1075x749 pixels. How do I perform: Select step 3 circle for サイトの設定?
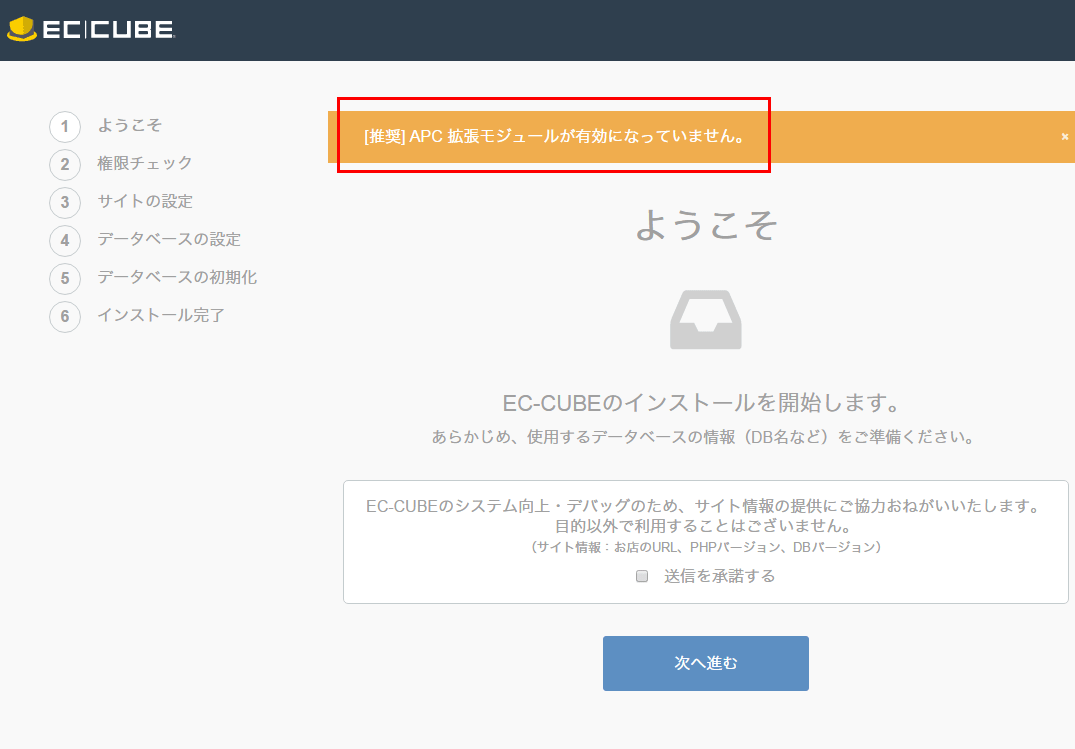point(65,202)
